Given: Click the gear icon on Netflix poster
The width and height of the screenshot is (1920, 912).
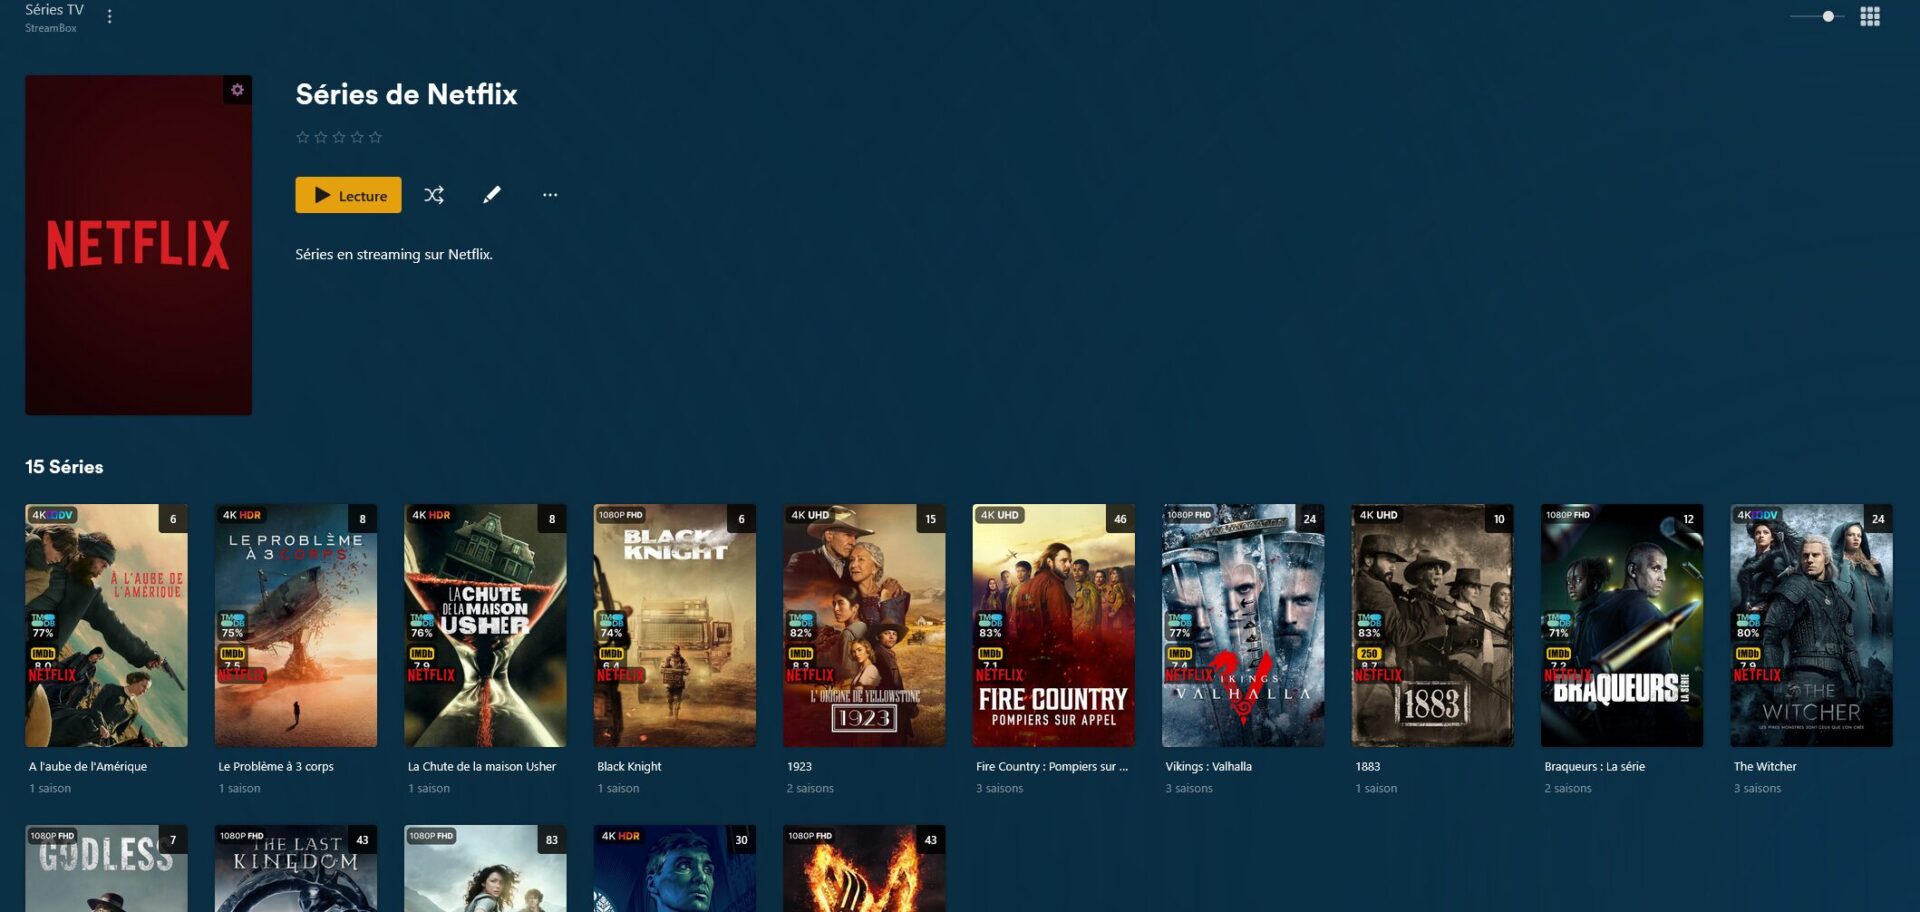Looking at the screenshot, I should pyautogui.click(x=237, y=90).
